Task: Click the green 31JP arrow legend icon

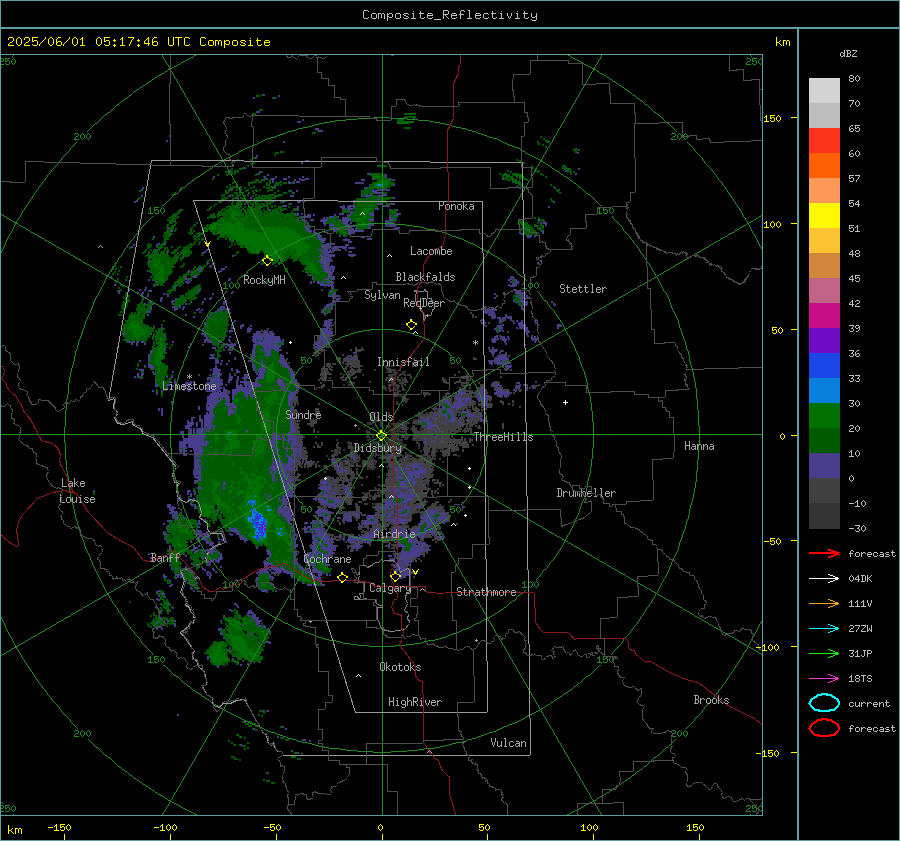Action: 824,653
